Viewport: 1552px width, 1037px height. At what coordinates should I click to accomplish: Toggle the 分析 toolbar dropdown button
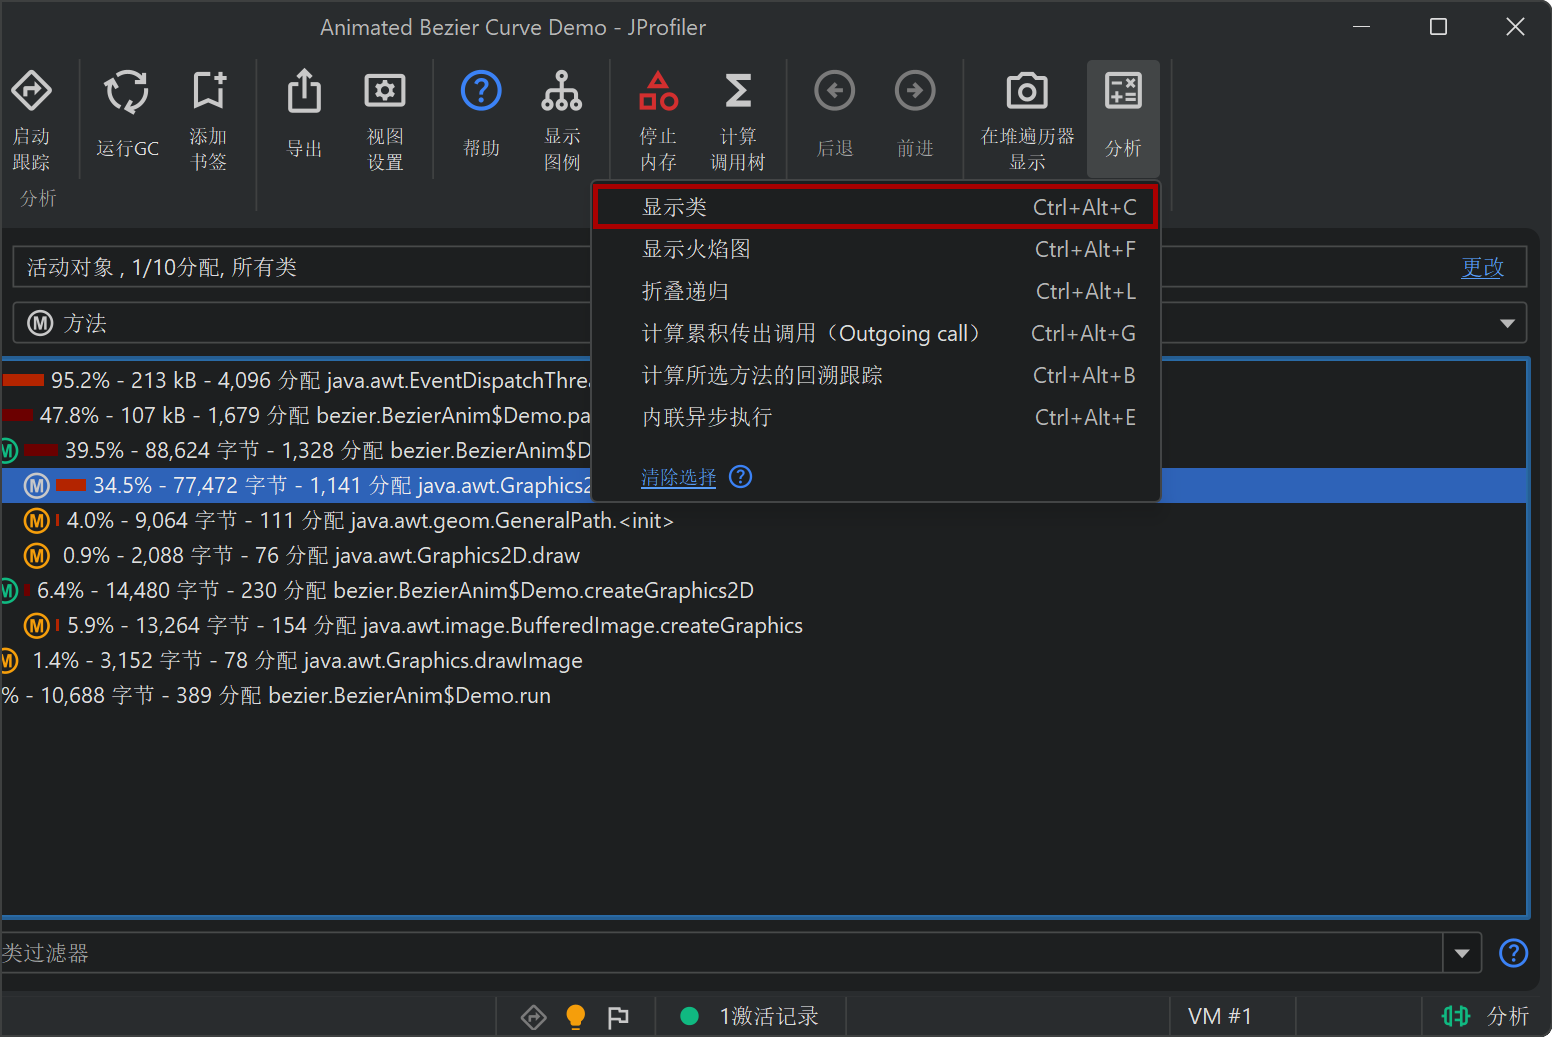coord(1123,118)
